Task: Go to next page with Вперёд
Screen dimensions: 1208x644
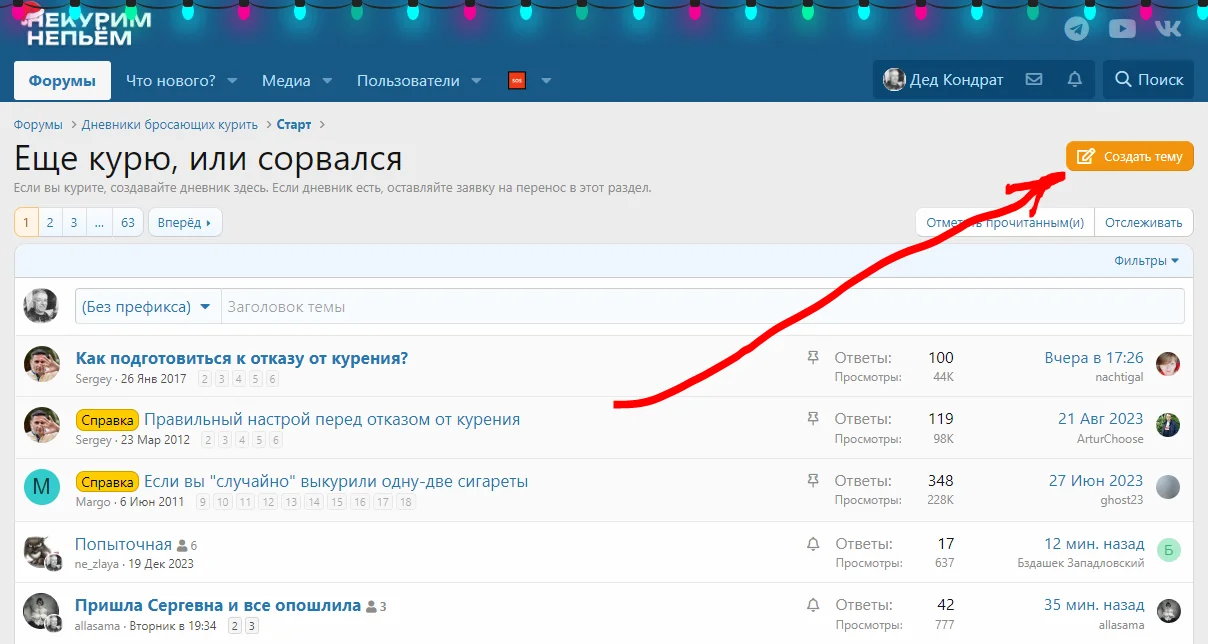Action: click(185, 222)
